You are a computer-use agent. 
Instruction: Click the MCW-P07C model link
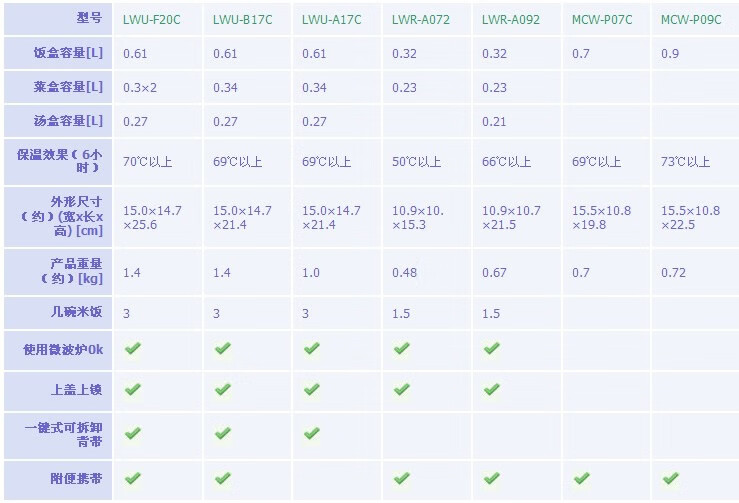[600, 19]
